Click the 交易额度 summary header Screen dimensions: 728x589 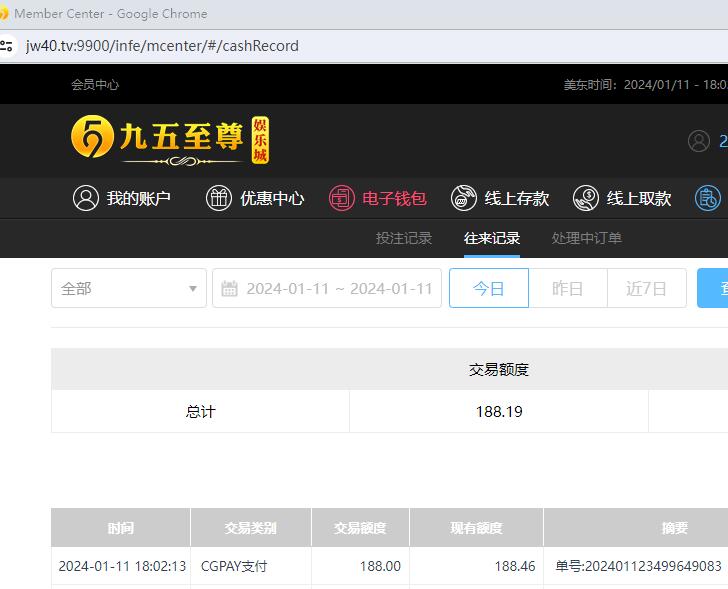[x=499, y=369]
